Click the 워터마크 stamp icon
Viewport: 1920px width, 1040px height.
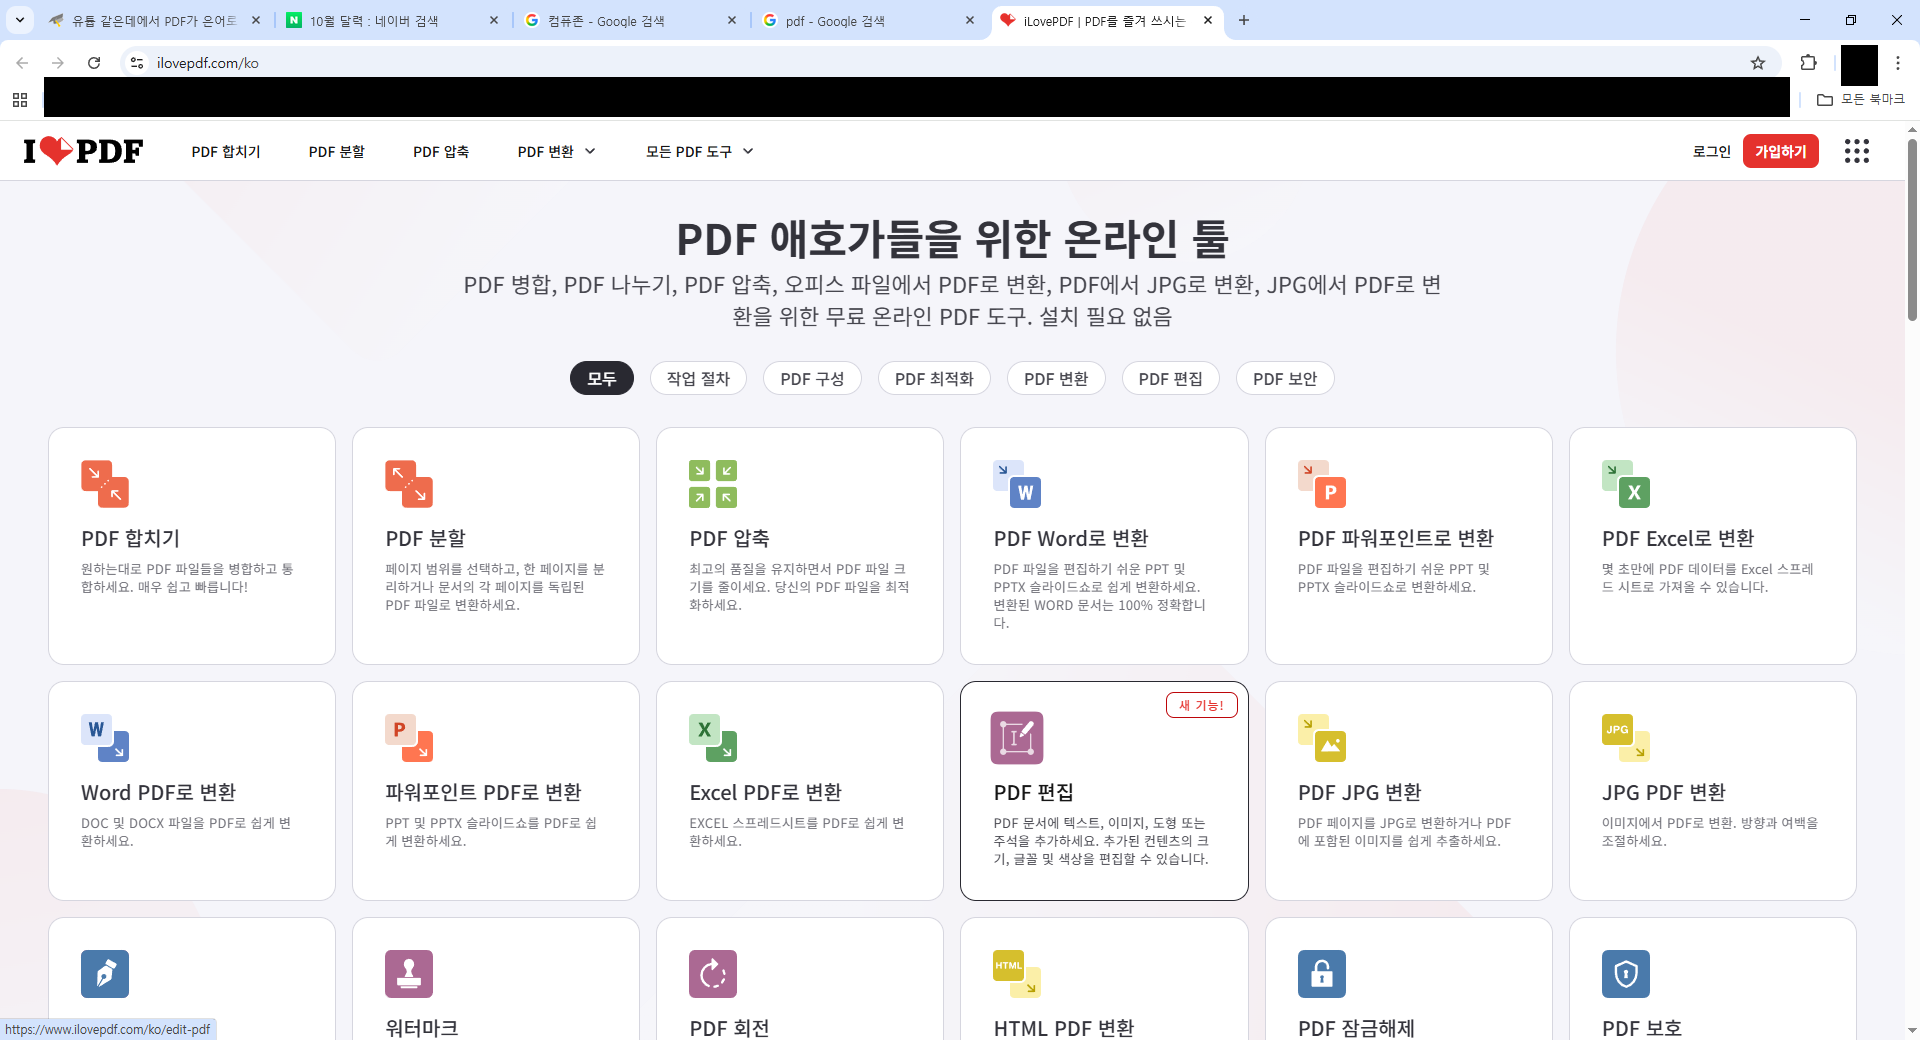[x=409, y=974]
